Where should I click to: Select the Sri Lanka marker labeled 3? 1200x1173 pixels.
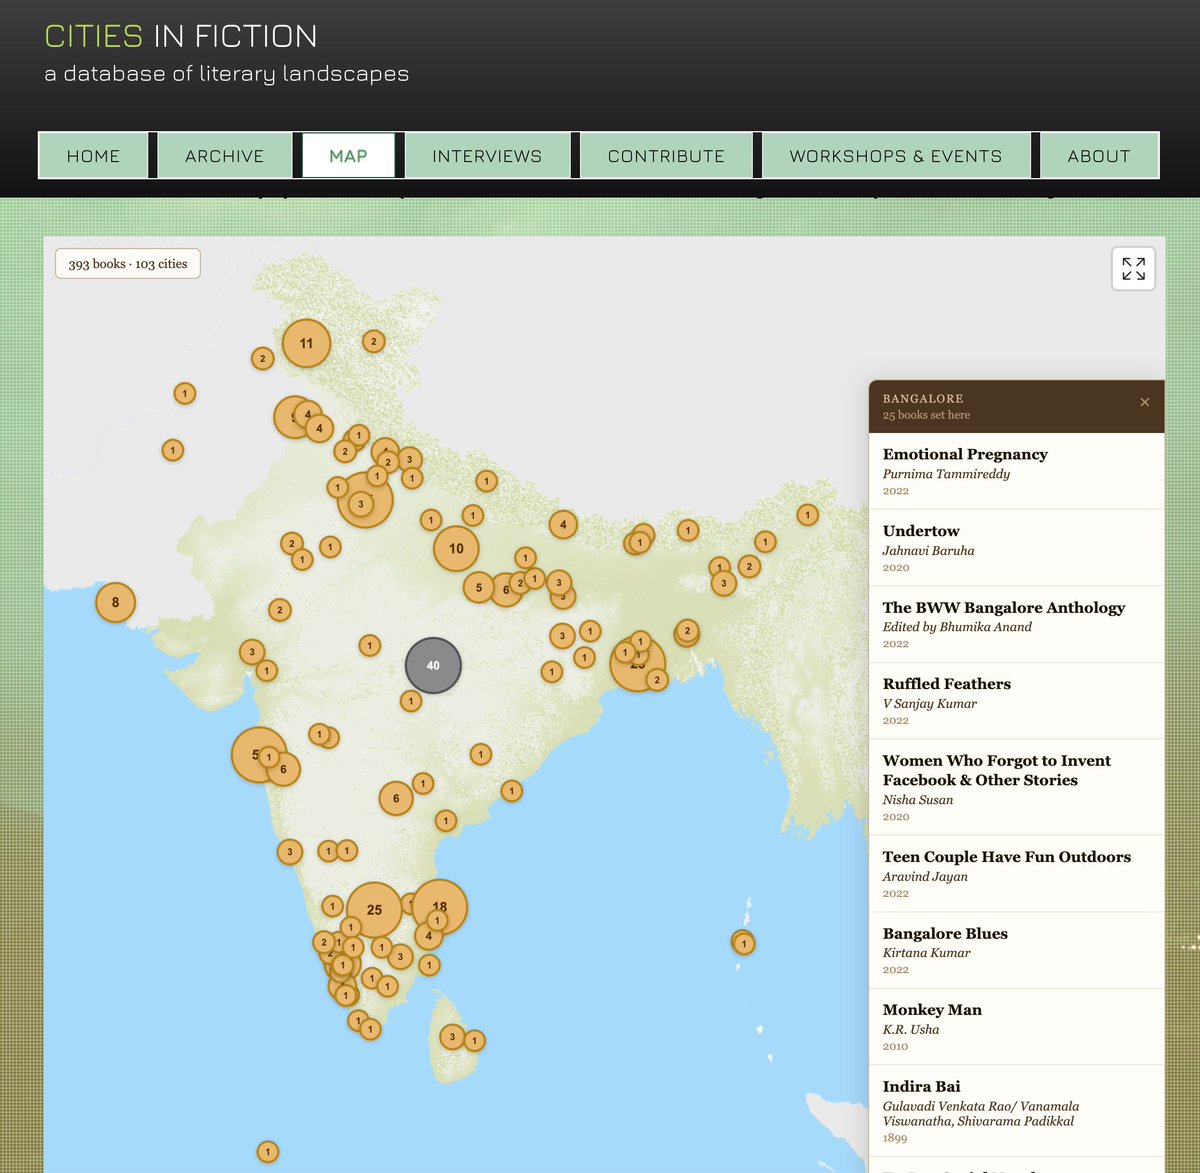pos(452,1037)
